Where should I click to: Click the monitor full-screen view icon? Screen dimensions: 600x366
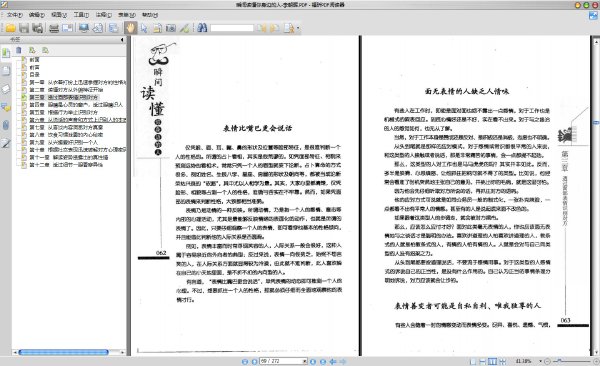tap(84, 28)
